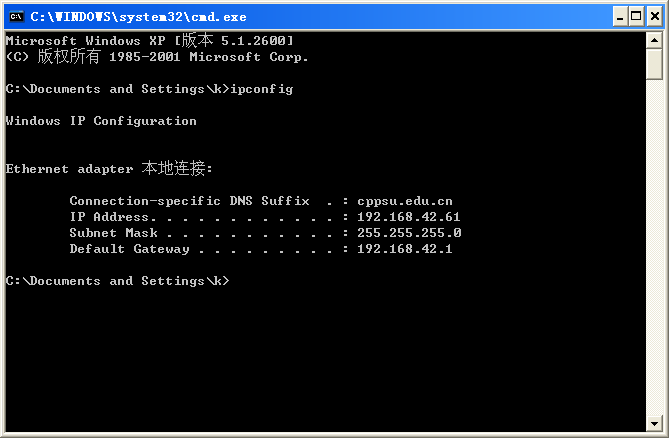Viewport: 669px width, 438px height.
Task: Click the IP address 192.168.42.61
Action: [408, 217]
